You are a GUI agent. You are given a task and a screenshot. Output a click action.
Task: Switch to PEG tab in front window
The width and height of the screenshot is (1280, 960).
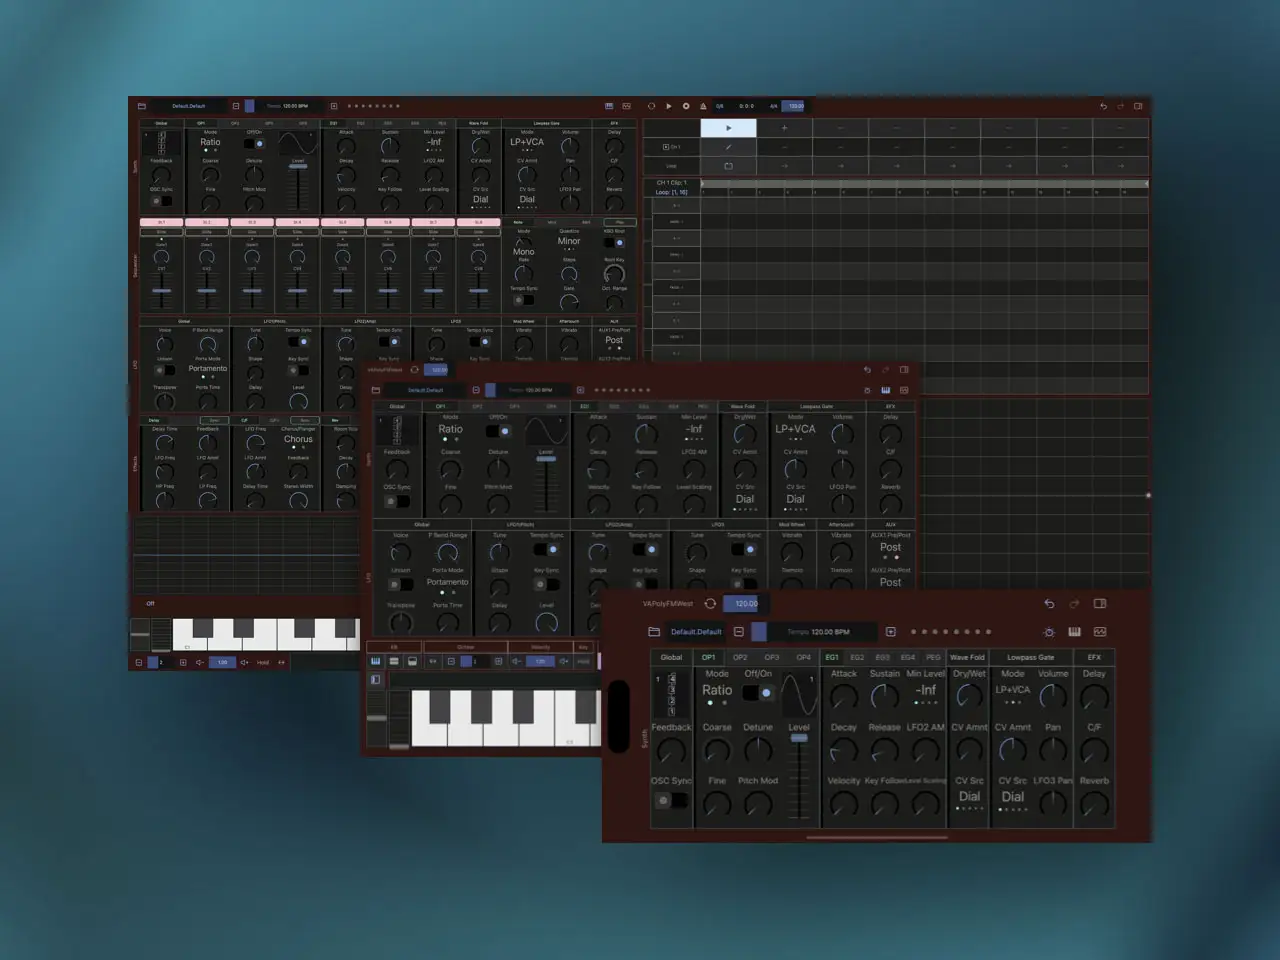[x=933, y=657]
